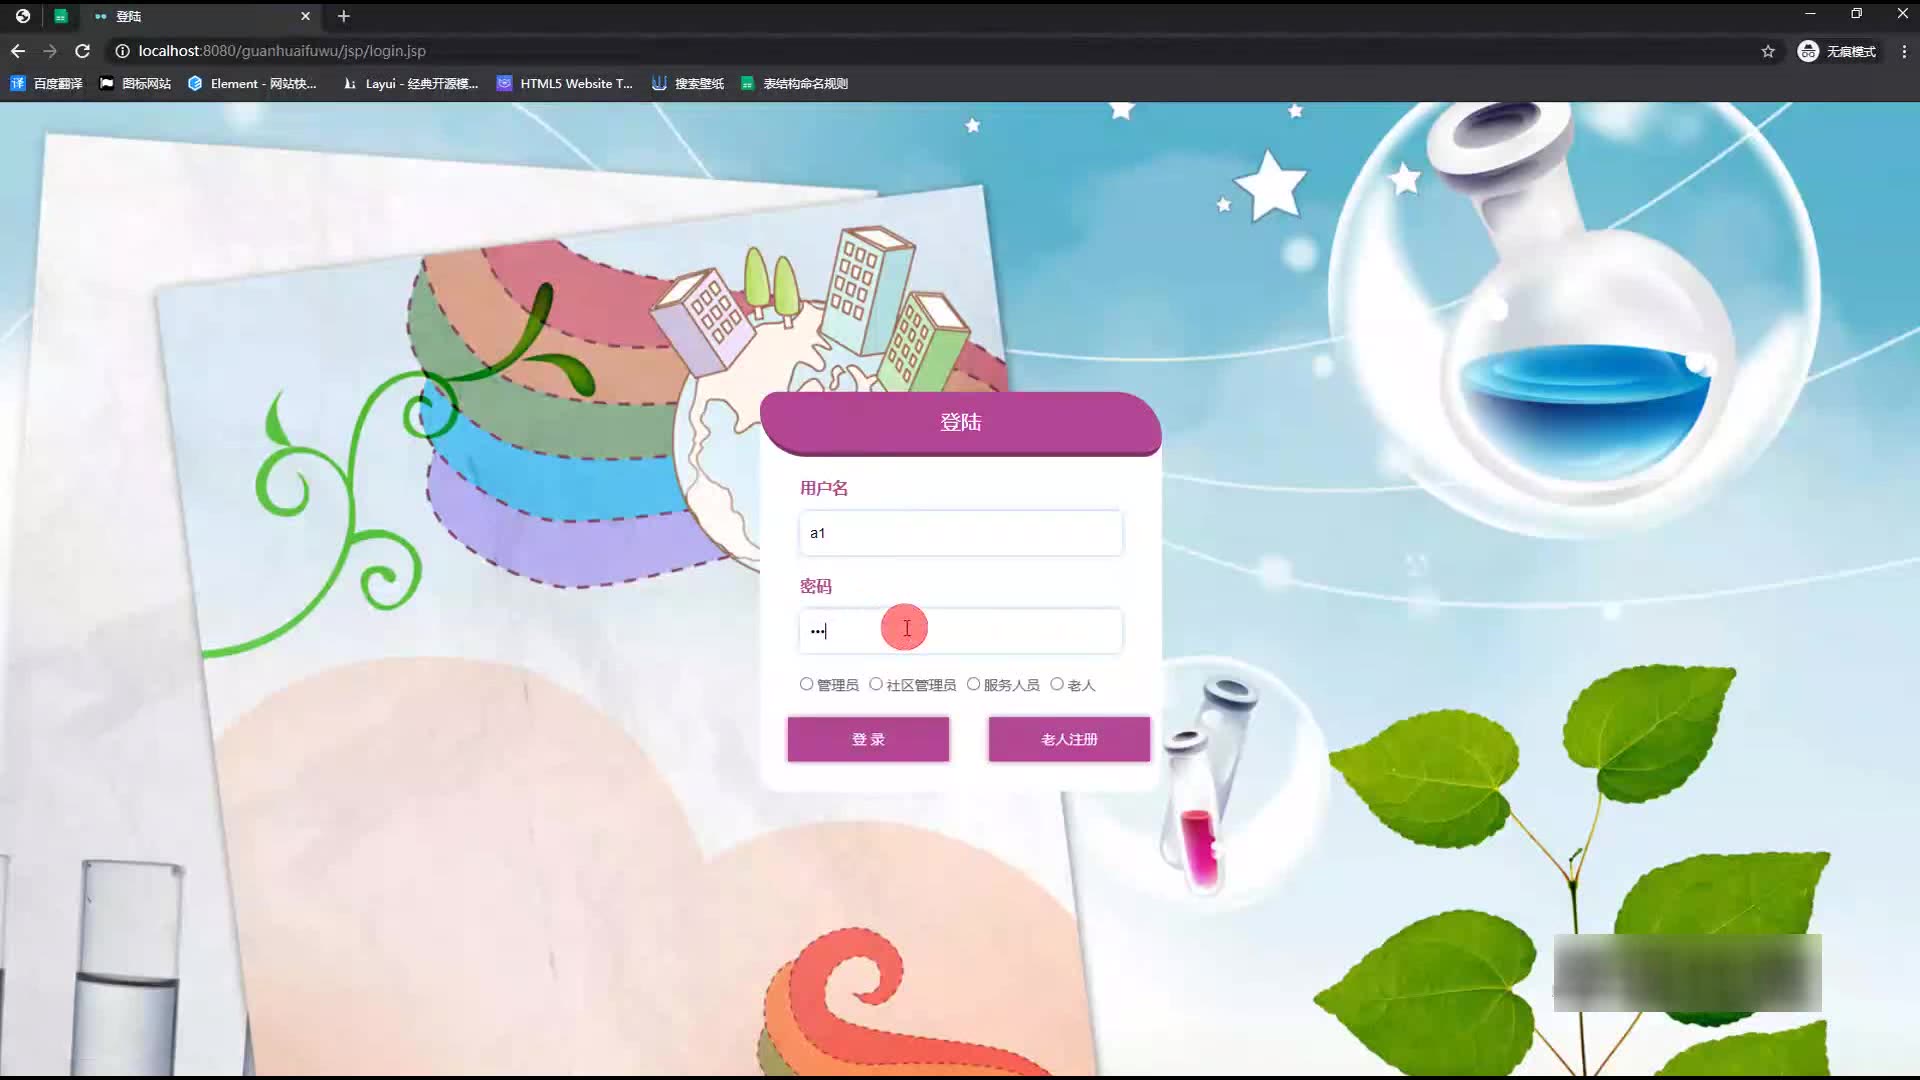Viewport: 1920px width, 1080px height.
Task: Open the Layui bookmark
Action: point(410,84)
